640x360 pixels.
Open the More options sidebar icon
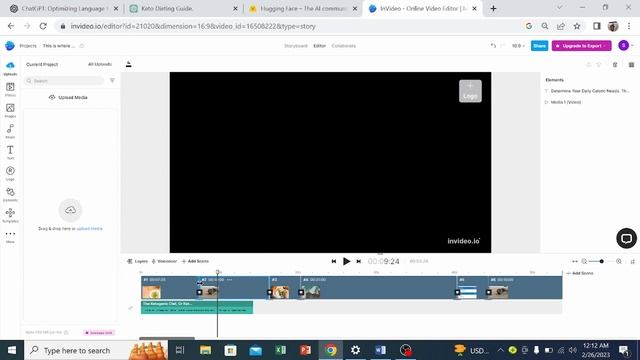point(10,236)
